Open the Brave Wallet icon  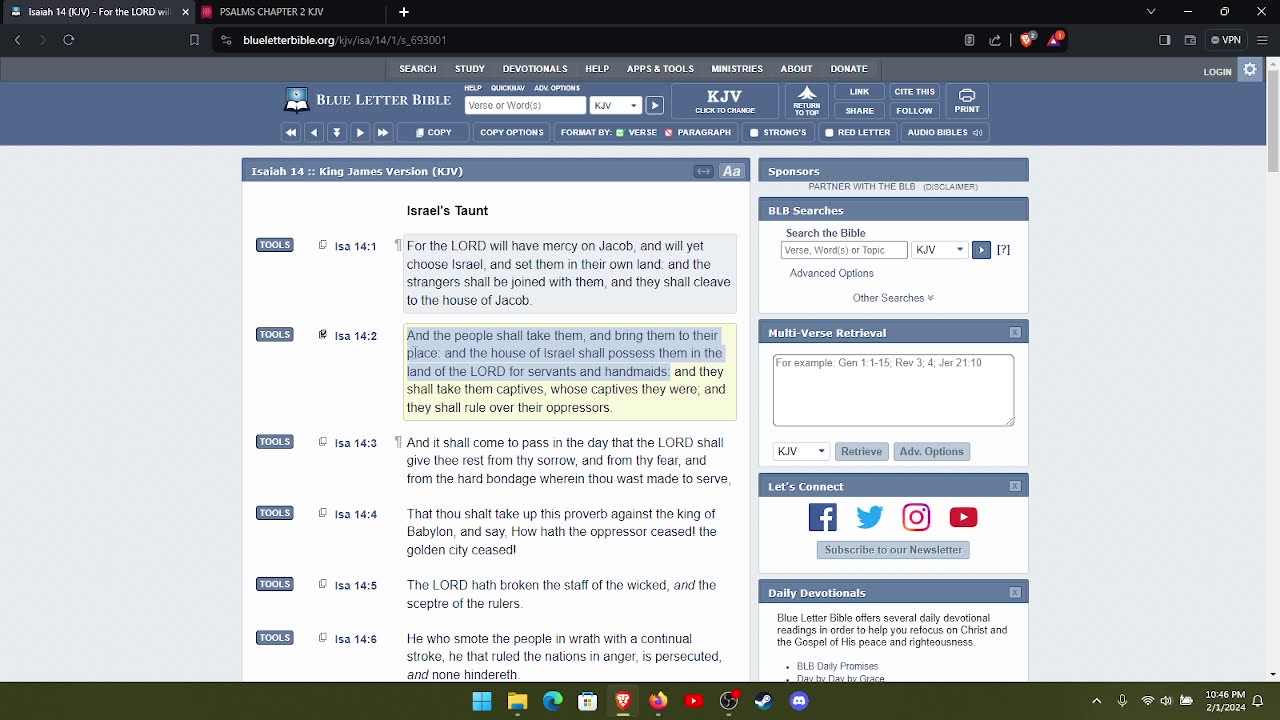point(1190,40)
